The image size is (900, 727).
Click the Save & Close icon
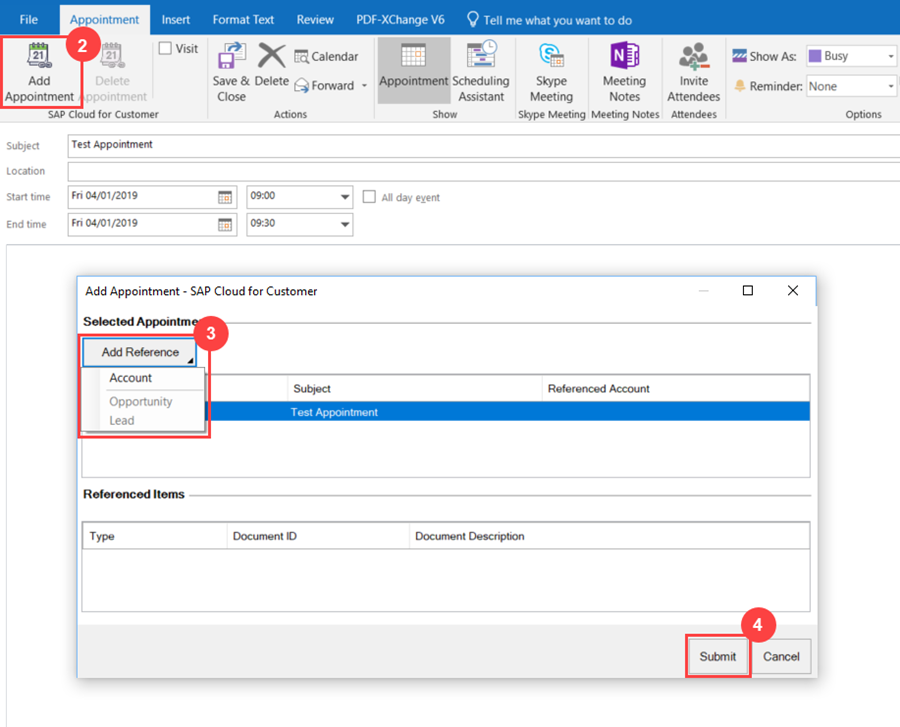coord(231,56)
